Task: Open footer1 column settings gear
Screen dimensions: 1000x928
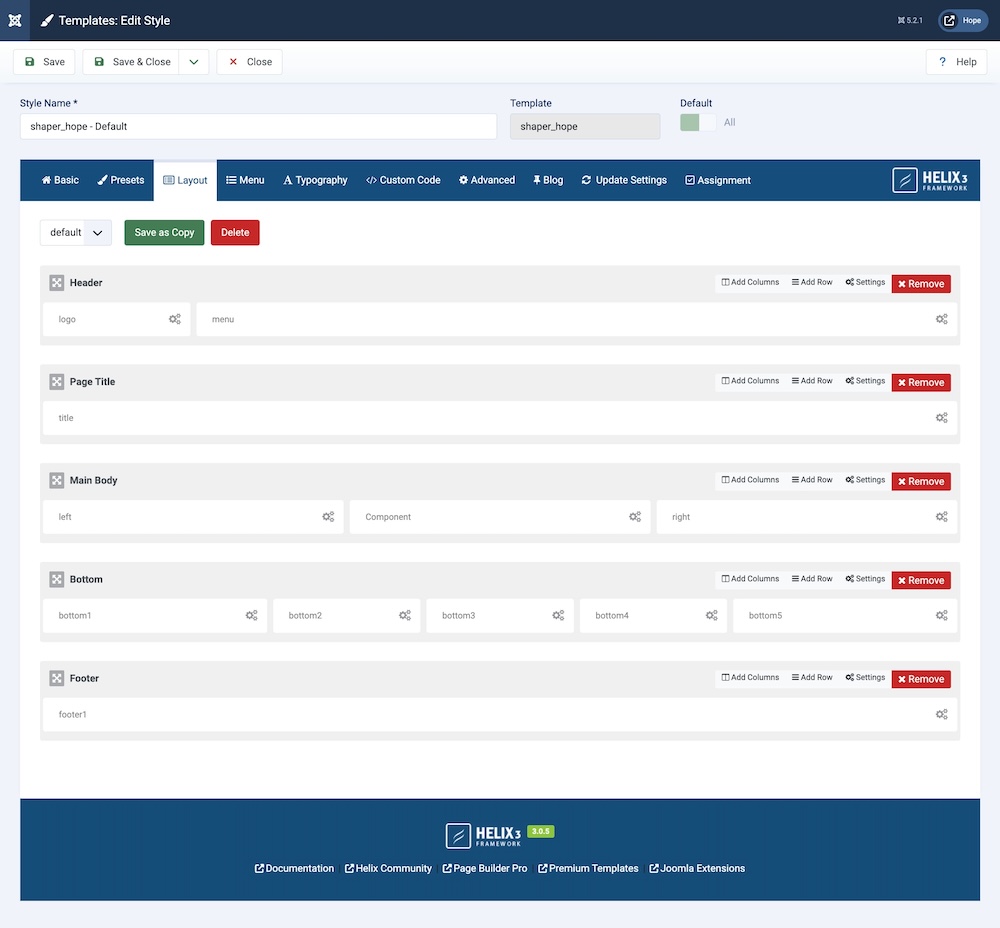Action: (941, 714)
